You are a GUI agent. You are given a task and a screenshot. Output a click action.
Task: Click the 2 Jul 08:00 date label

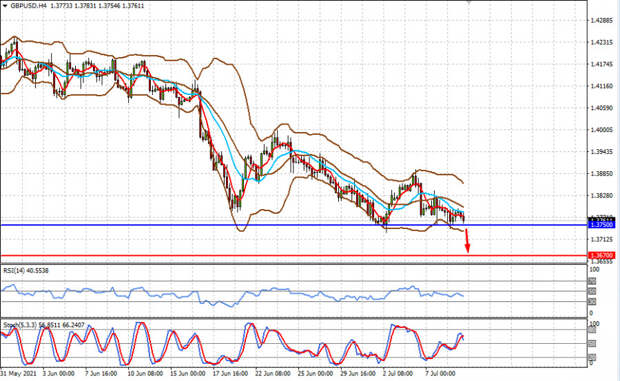pyautogui.click(x=398, y=373)
